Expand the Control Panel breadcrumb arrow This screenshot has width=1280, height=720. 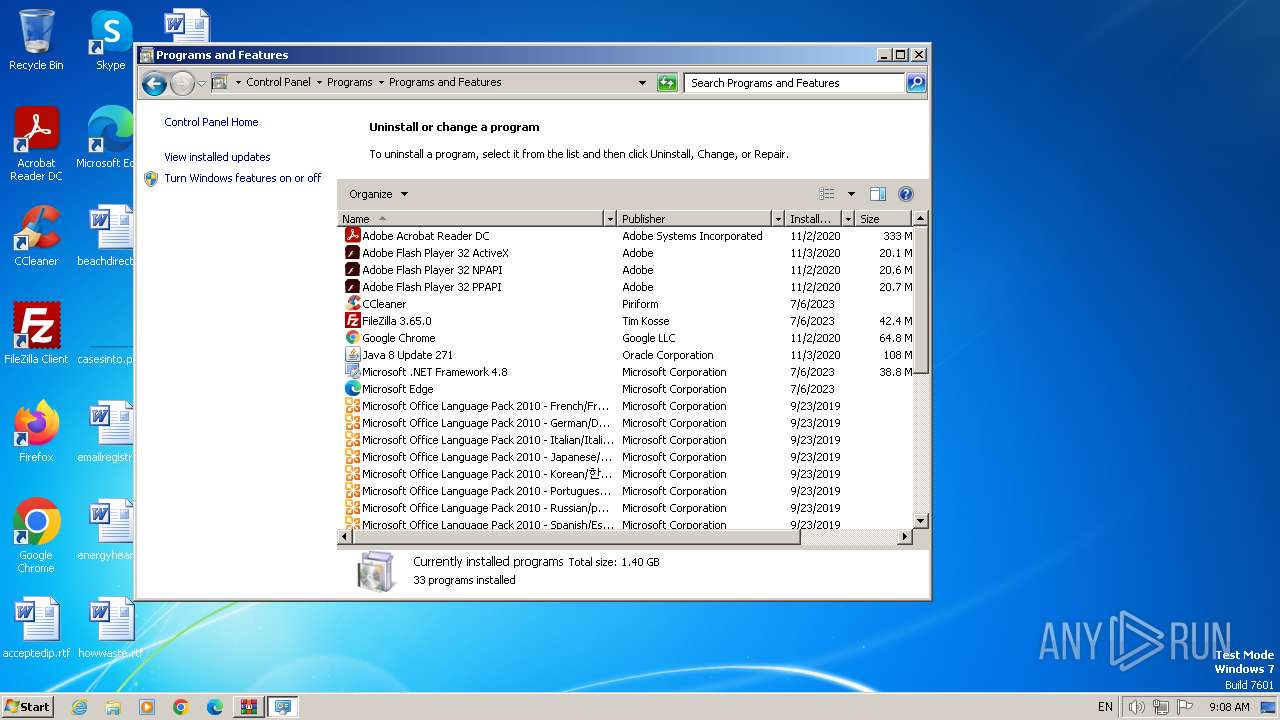coord(319,83)
